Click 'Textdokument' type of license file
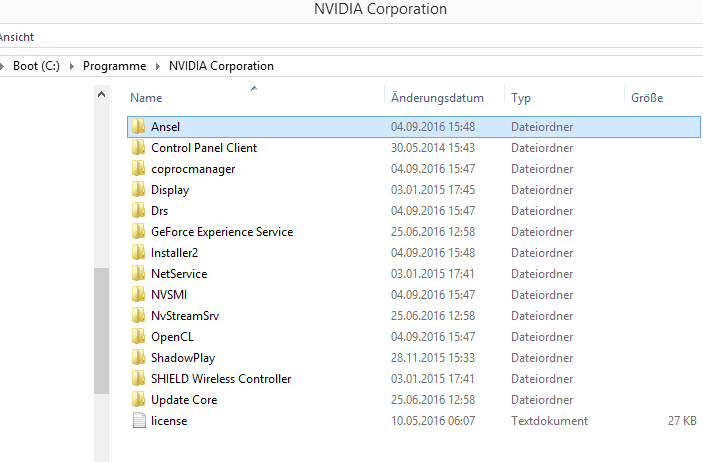Screen dimensions: 703x462 549,421
